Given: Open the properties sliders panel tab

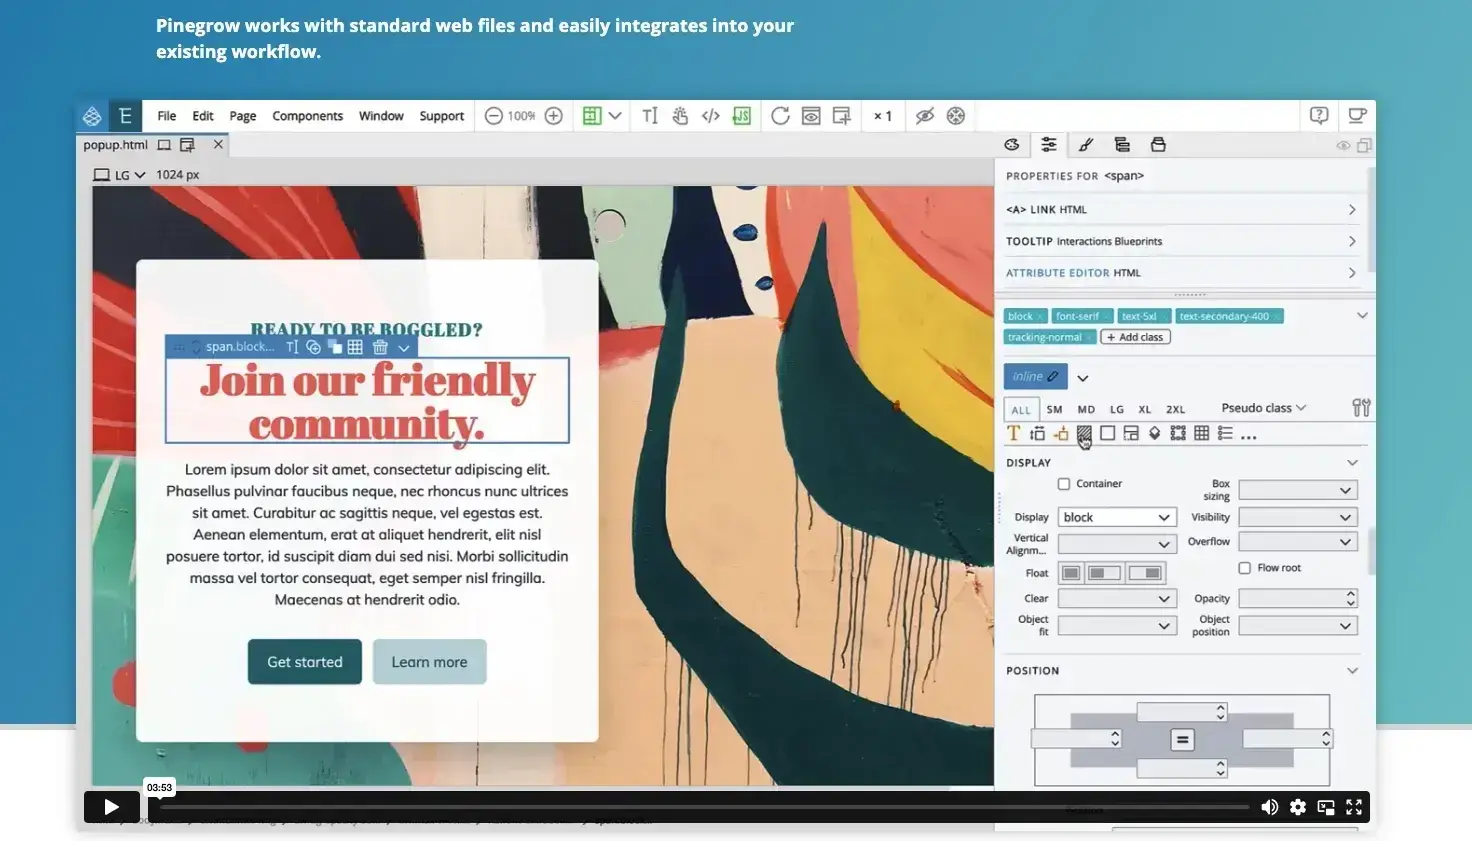Looking at the screenshot, I should pos(1049,145).
